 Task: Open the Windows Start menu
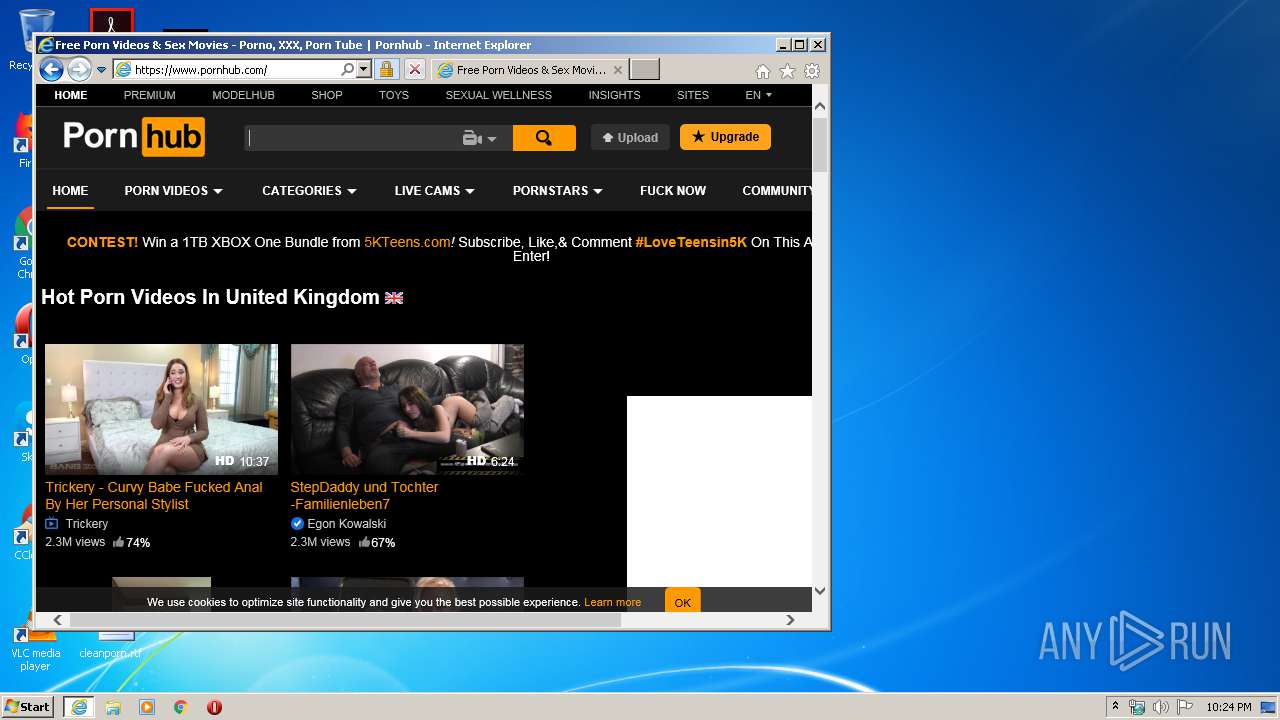click(28, 707)
